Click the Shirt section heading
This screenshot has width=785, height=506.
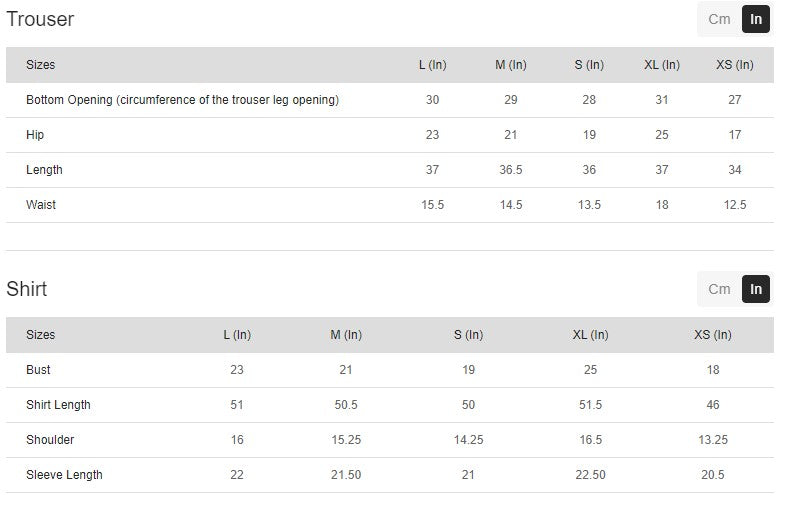point(27,289)
